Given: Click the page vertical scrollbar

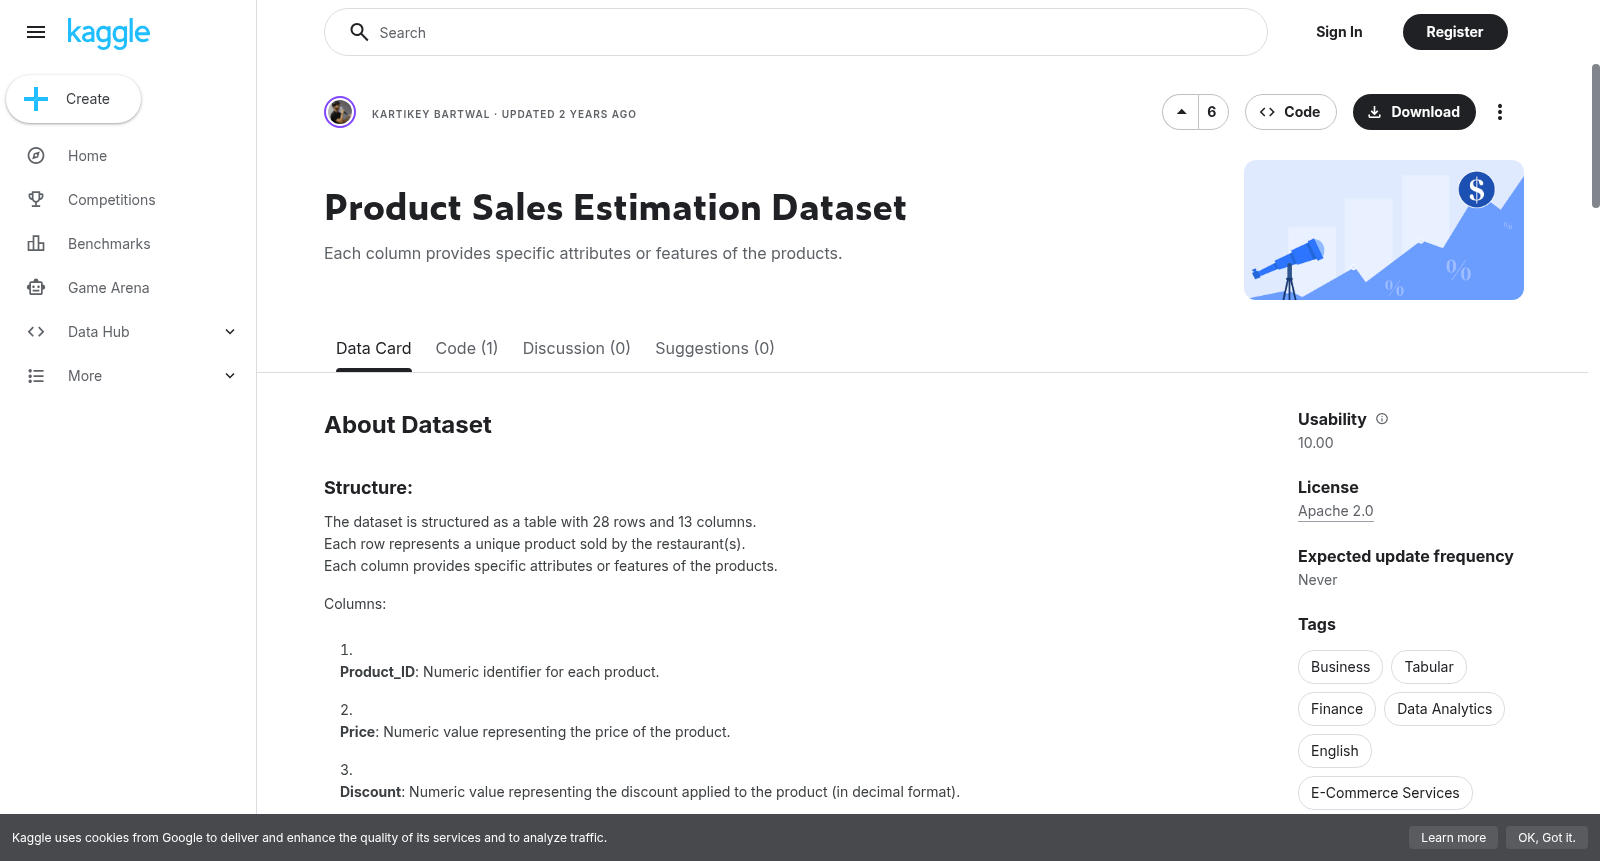Looking at the screenshot, I should pos(1595,136).
